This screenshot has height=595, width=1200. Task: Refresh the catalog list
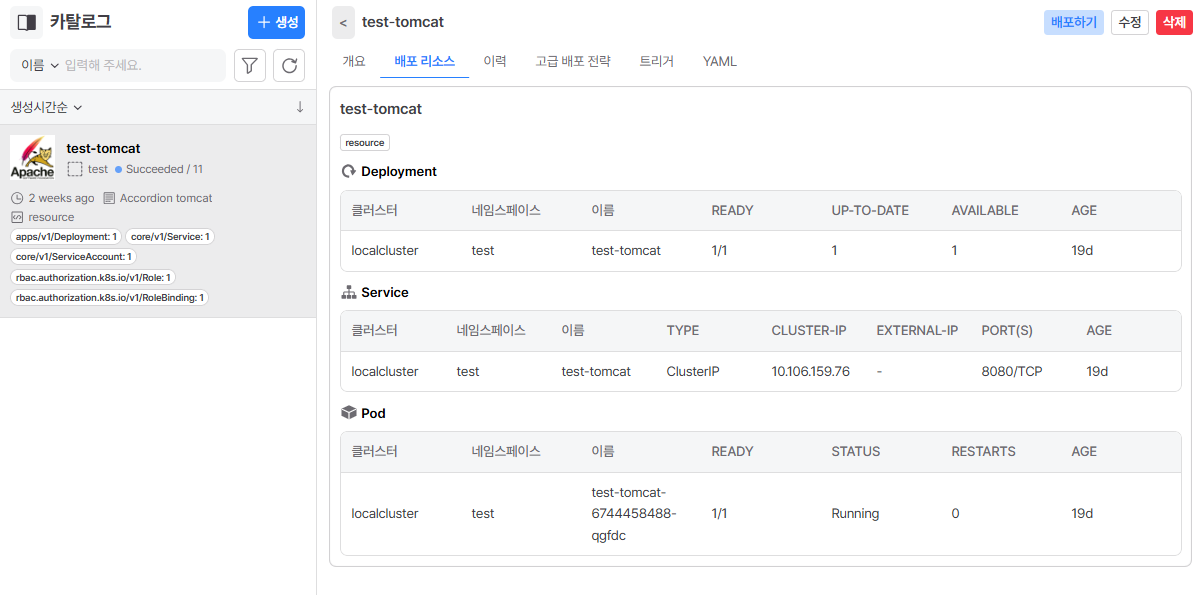coord(289,66)
